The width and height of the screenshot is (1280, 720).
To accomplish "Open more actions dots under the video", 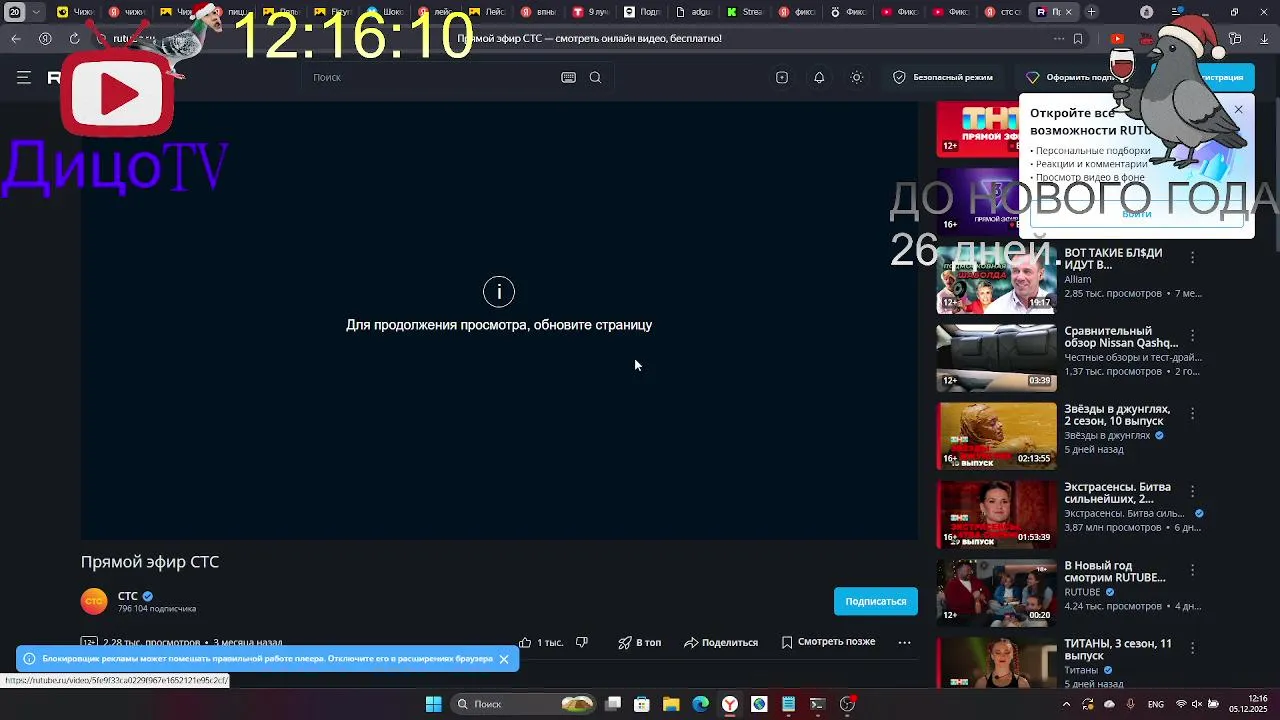I will tap(904, 642).
